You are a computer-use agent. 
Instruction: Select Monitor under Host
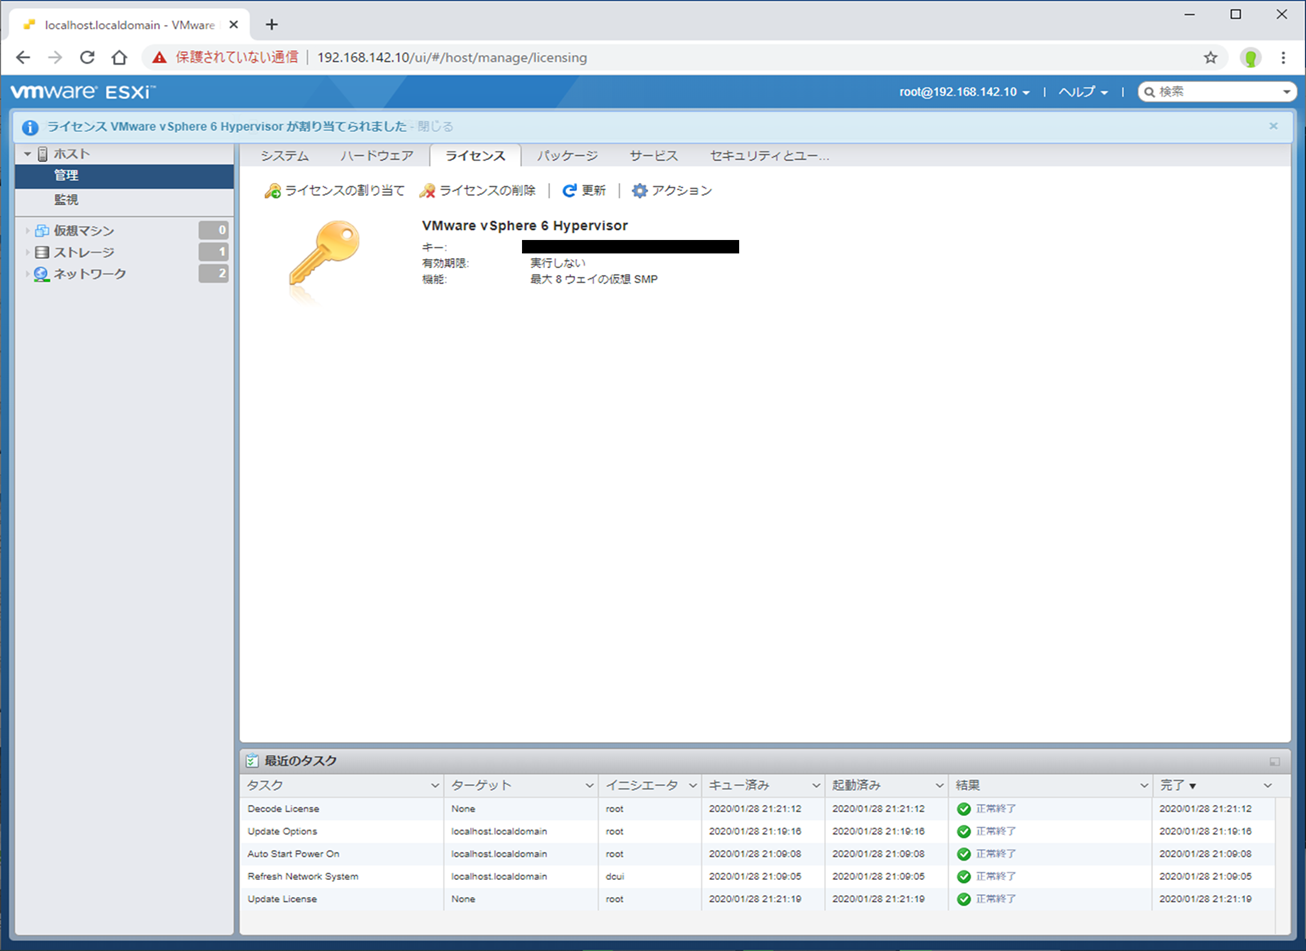(x=124, y=200)
